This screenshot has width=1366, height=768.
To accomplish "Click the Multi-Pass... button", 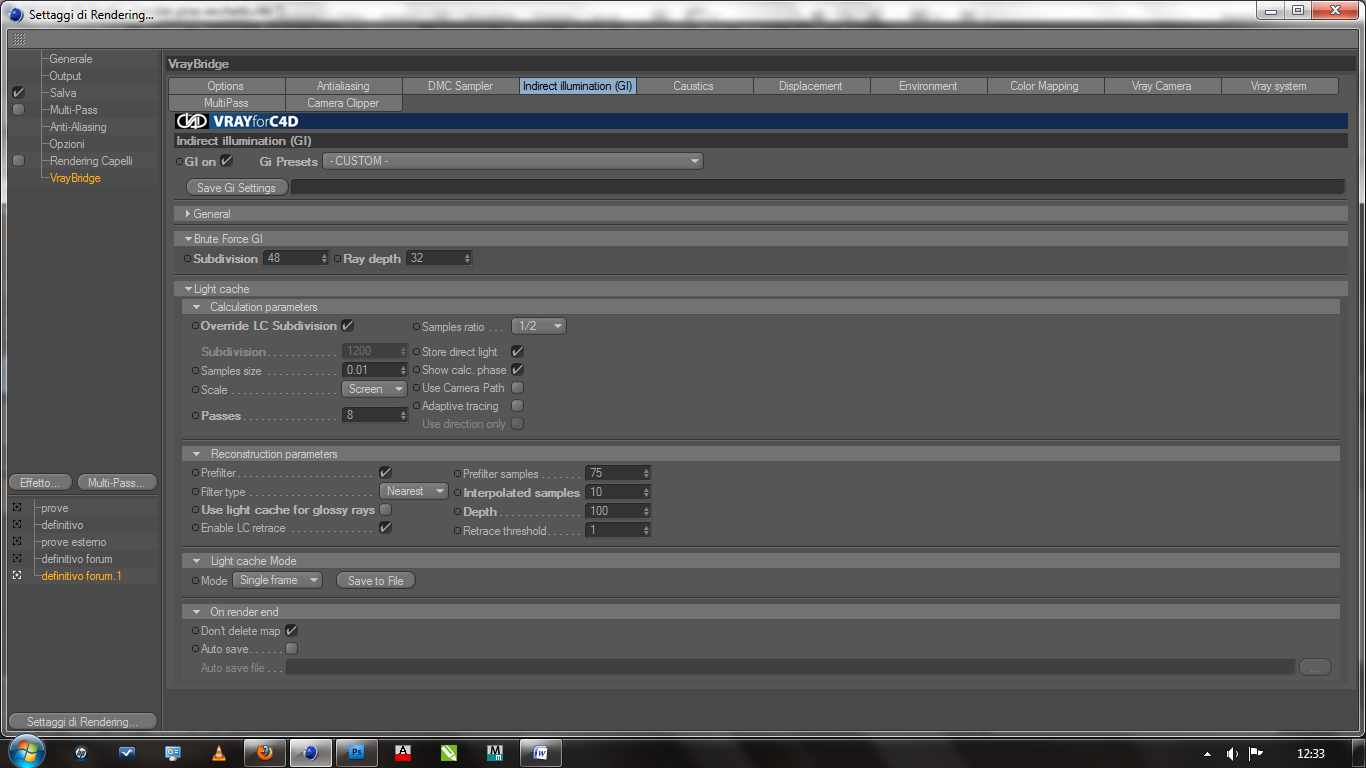I will tap(117, 483).
